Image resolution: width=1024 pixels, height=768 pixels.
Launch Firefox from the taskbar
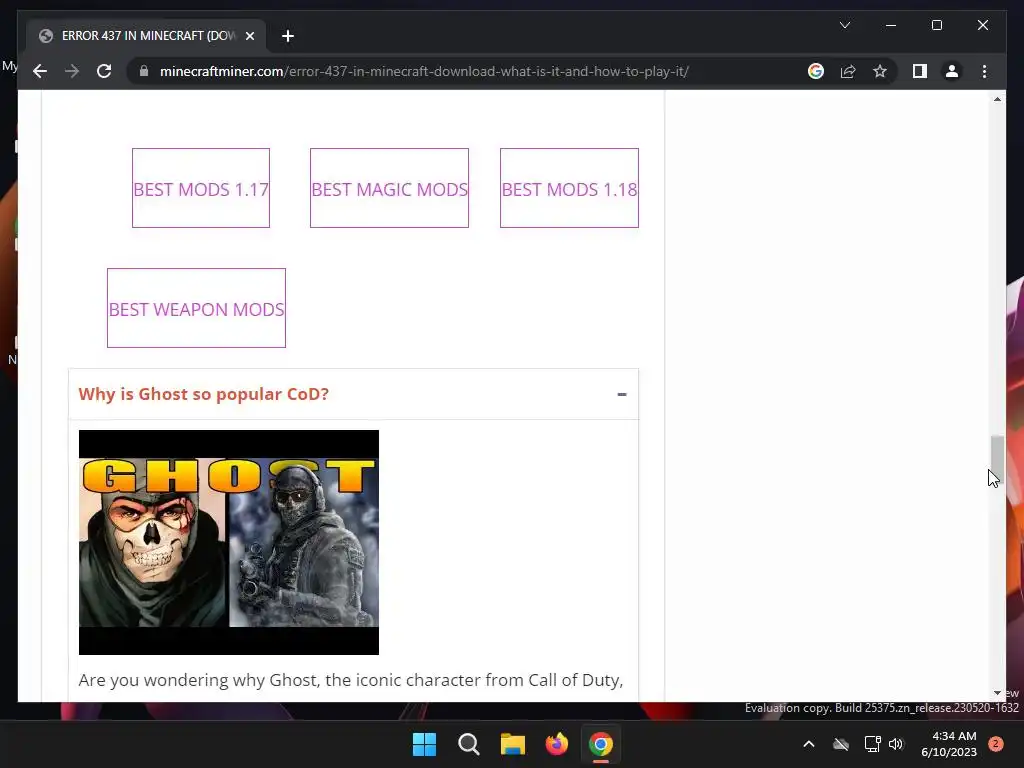click(556, 744)
